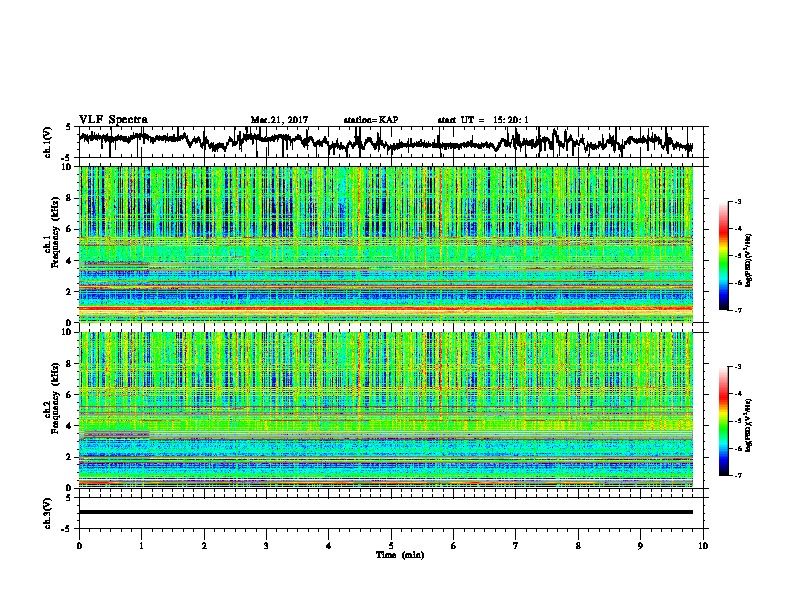
Task: Click tick label "7" on the Time axis
Action: (x=516, y=546)
